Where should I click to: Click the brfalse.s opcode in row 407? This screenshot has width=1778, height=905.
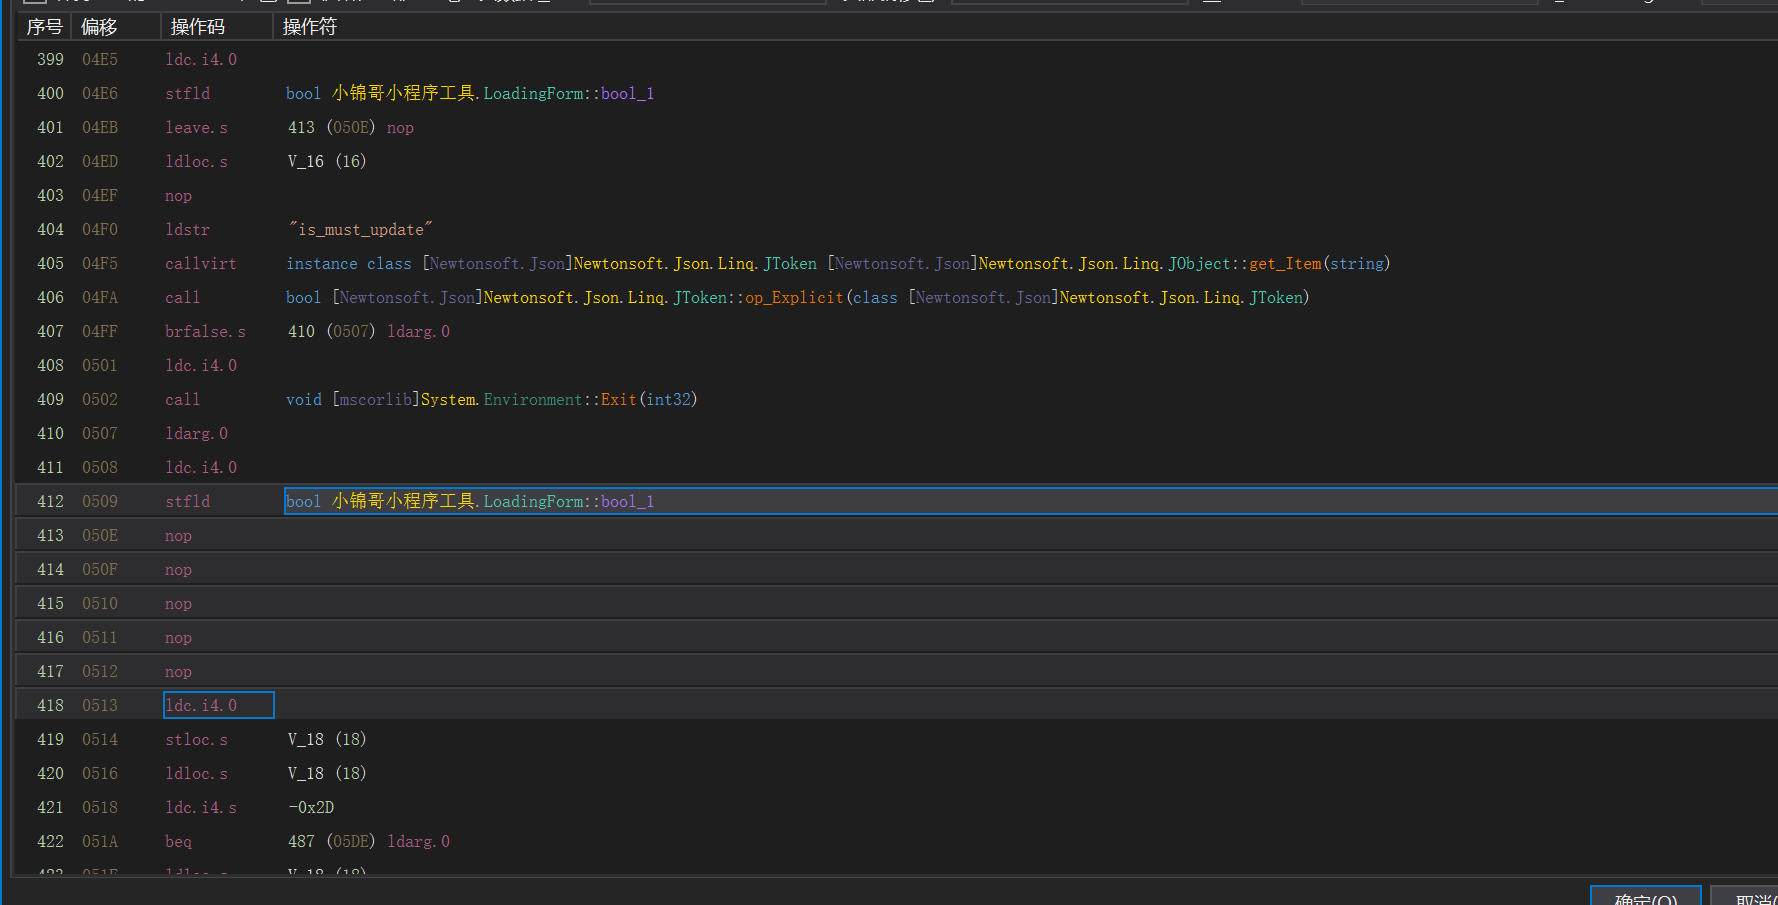205,331
